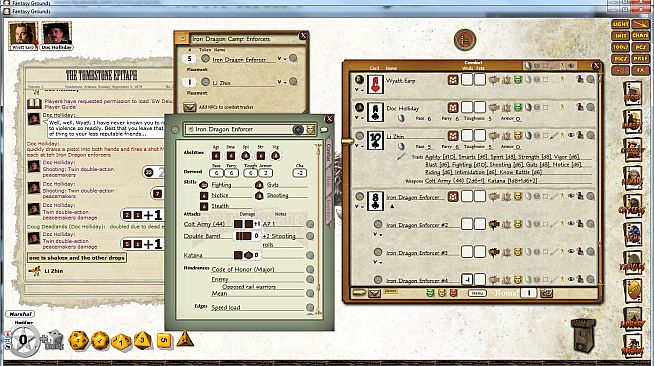Open the INIT sidebar button

(x=620, y=36)
